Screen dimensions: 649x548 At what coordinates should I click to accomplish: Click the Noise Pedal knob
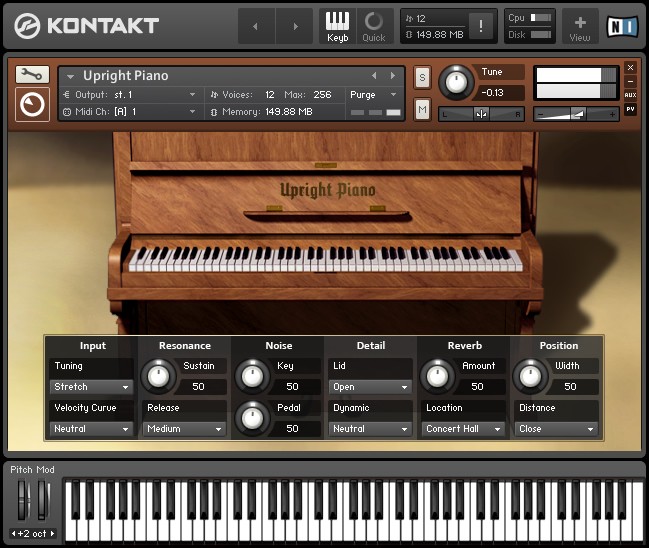point(252,418)
